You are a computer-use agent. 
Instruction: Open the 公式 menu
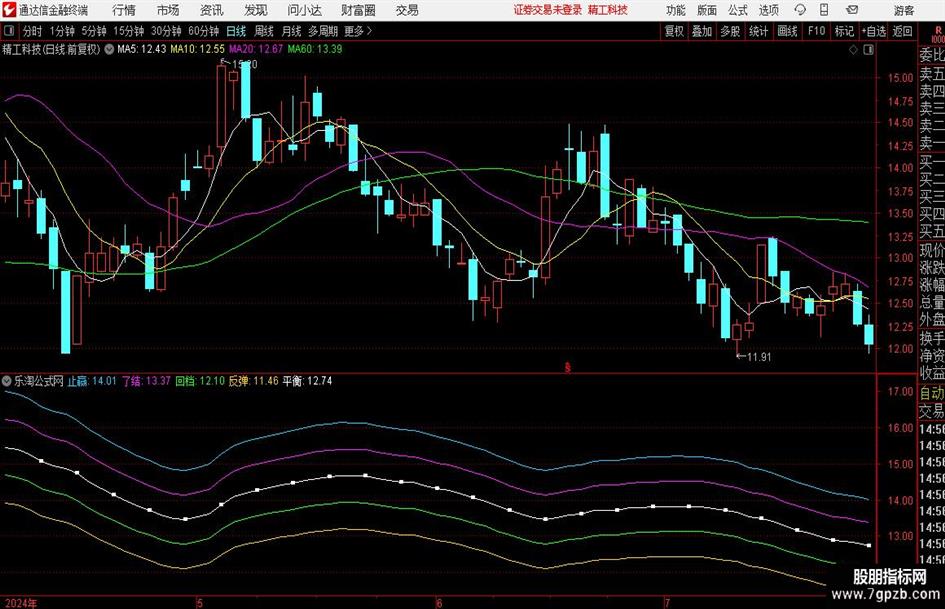click(x=738, y=10)
